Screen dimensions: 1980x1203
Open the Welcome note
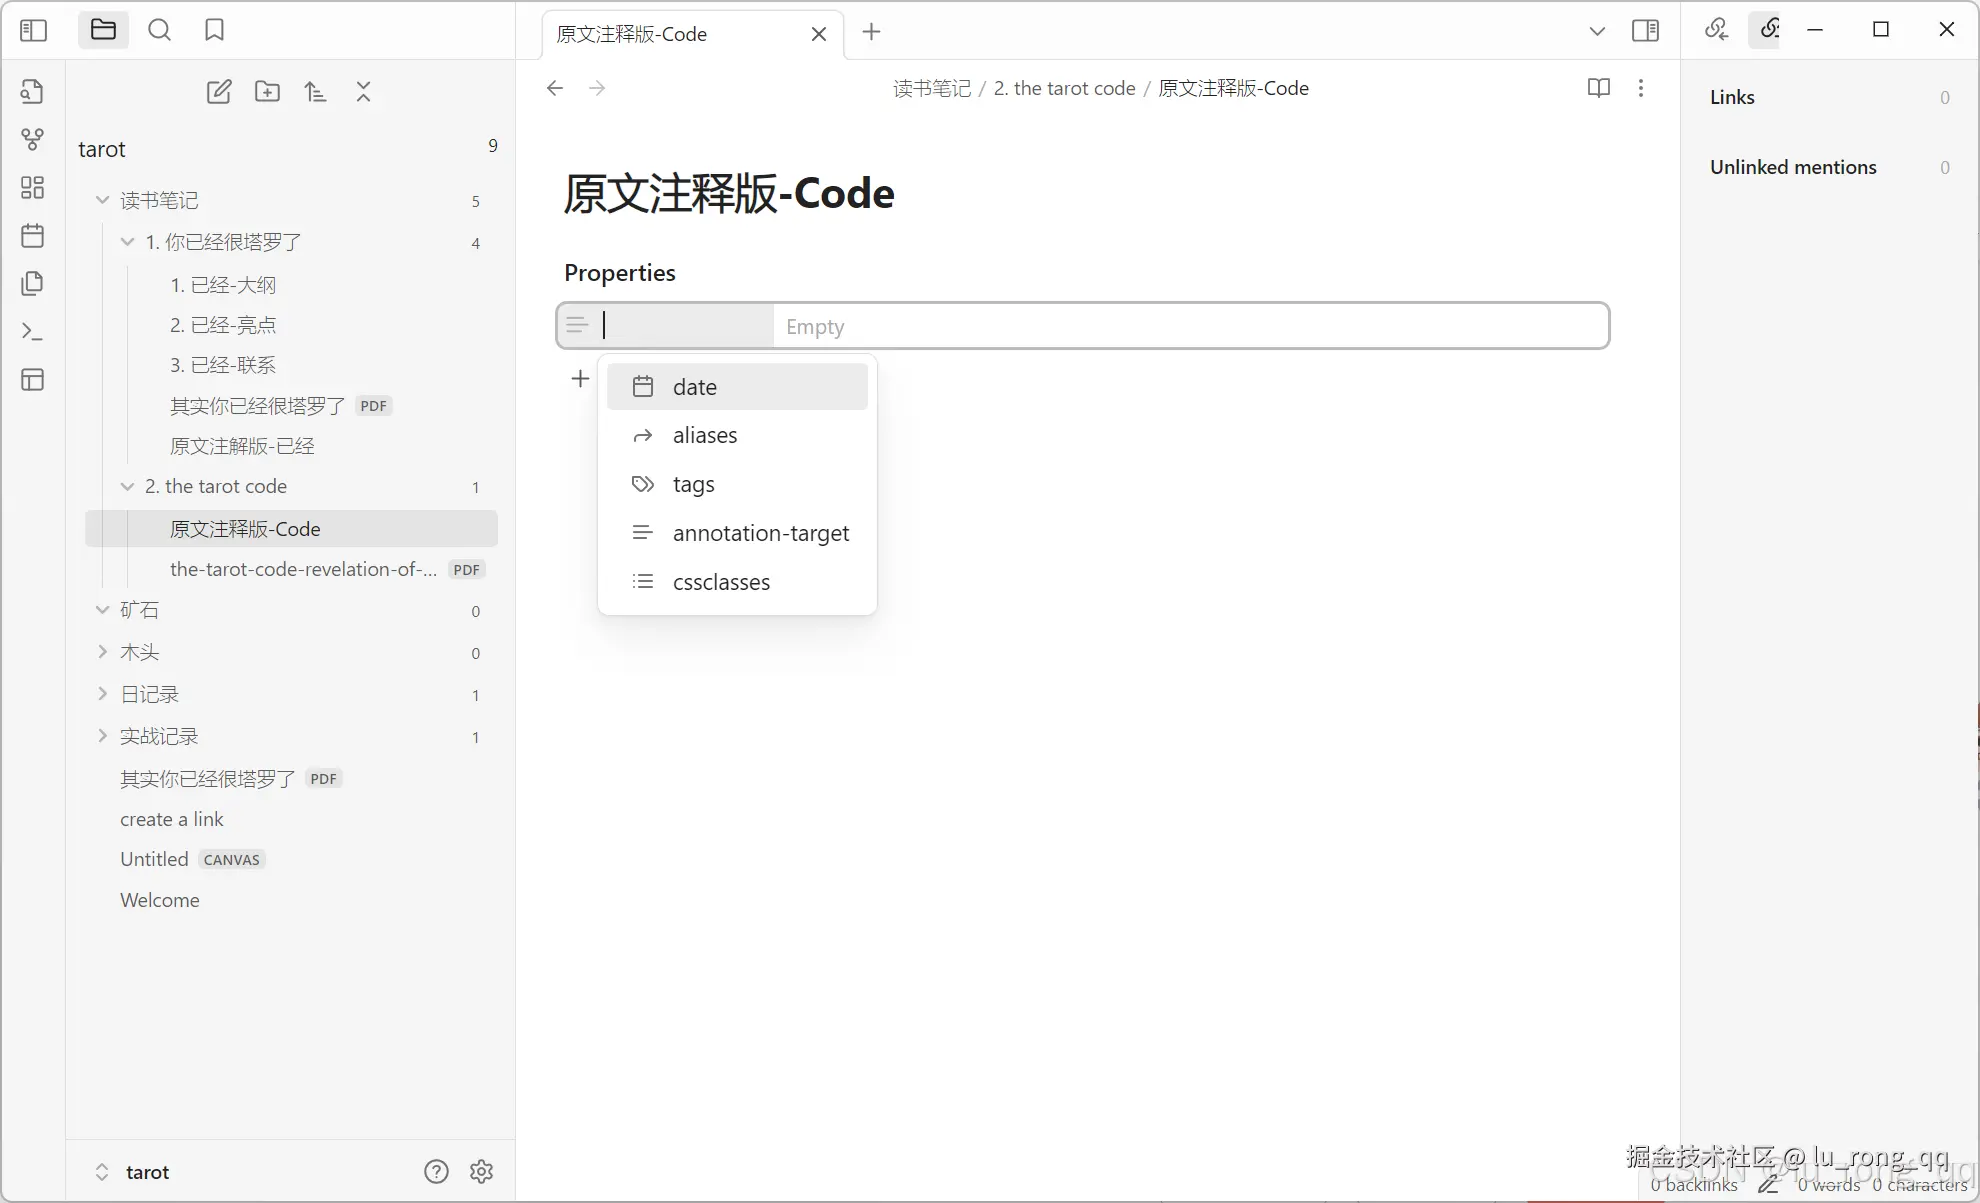click(x=159, y=900)
